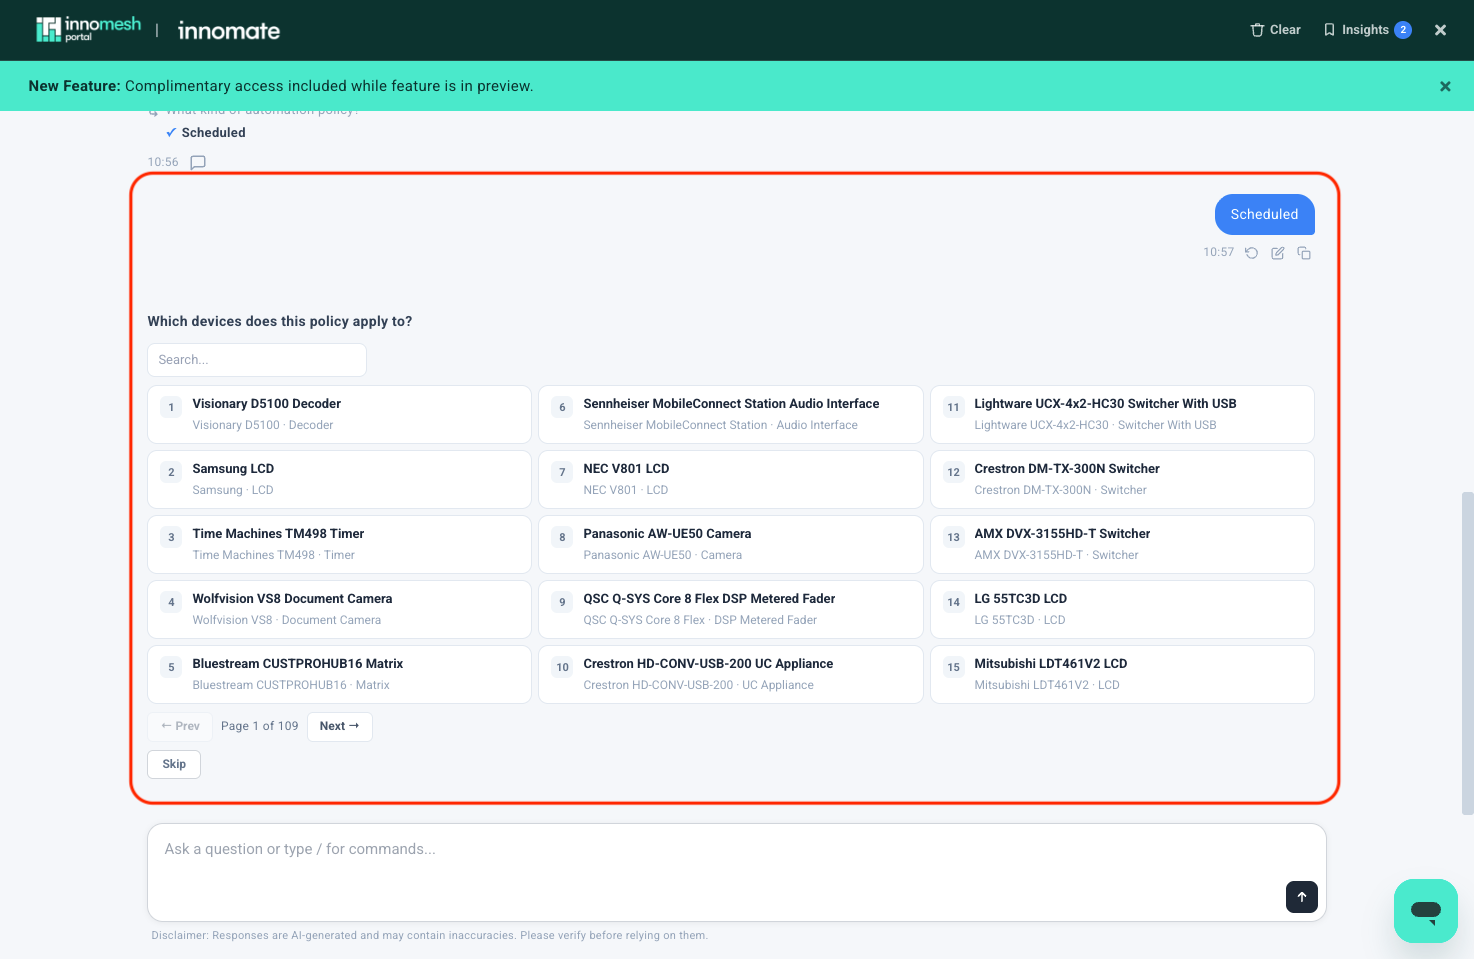Select Samsung LCD device option
Screen dimensions: 1474x959
coord(339,479)
